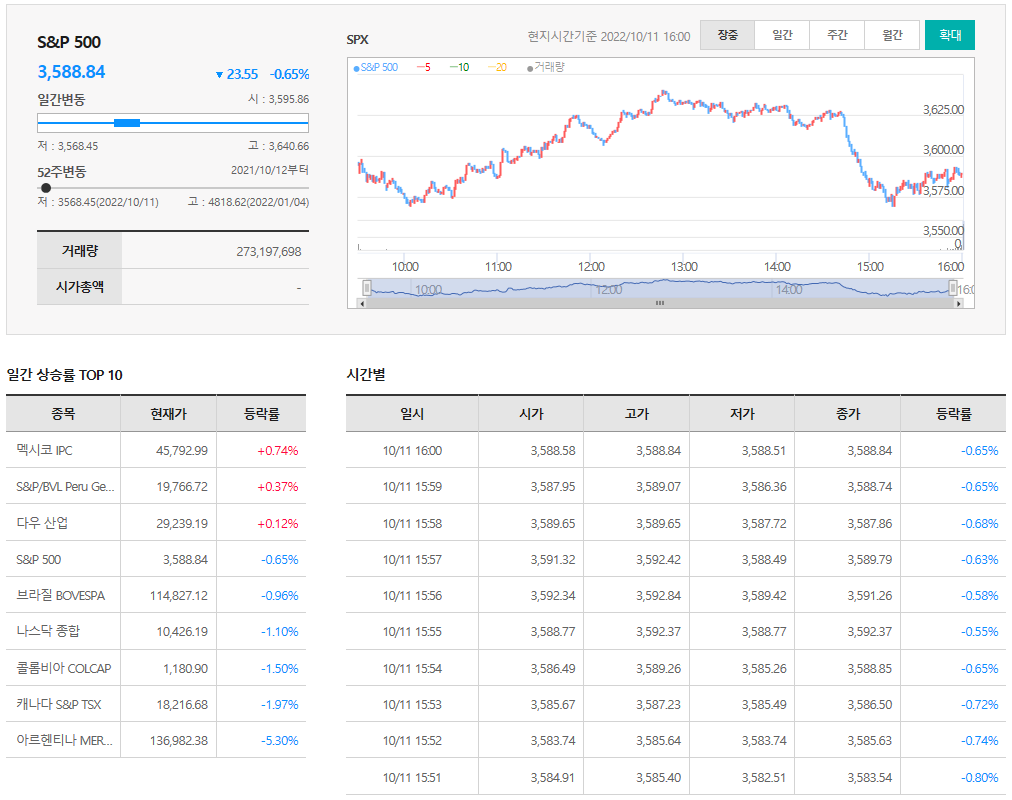
Task: Switch to the 월간 monthly chart tab
Action: tap(892, 35)
